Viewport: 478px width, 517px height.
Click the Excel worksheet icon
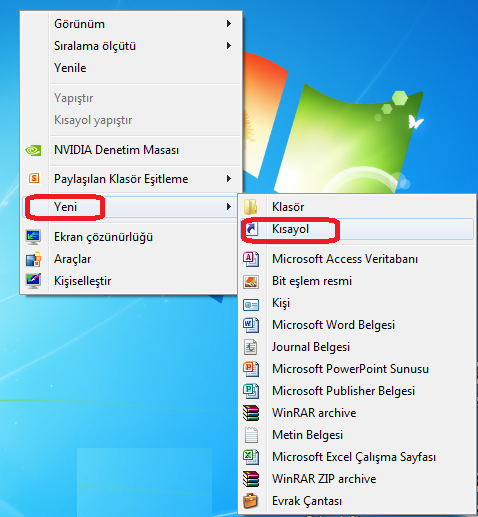pos(251,457)
